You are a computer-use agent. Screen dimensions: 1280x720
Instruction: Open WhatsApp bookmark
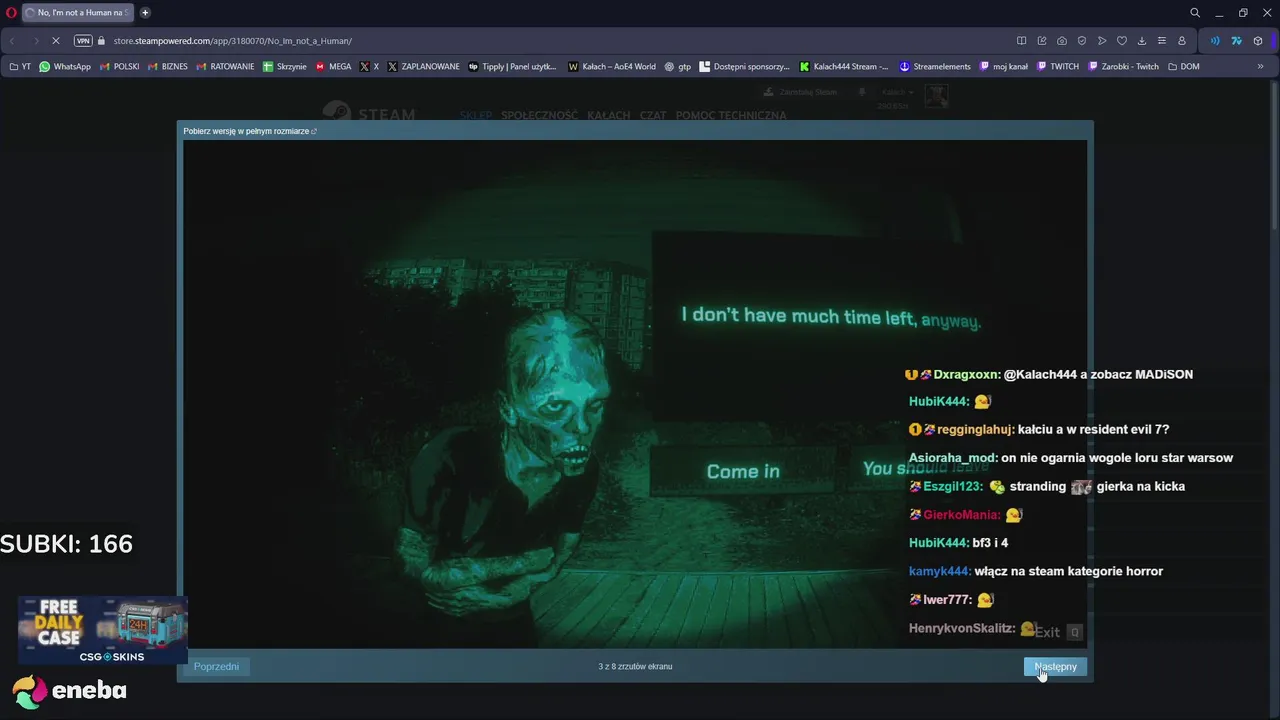tap(65, 66)
